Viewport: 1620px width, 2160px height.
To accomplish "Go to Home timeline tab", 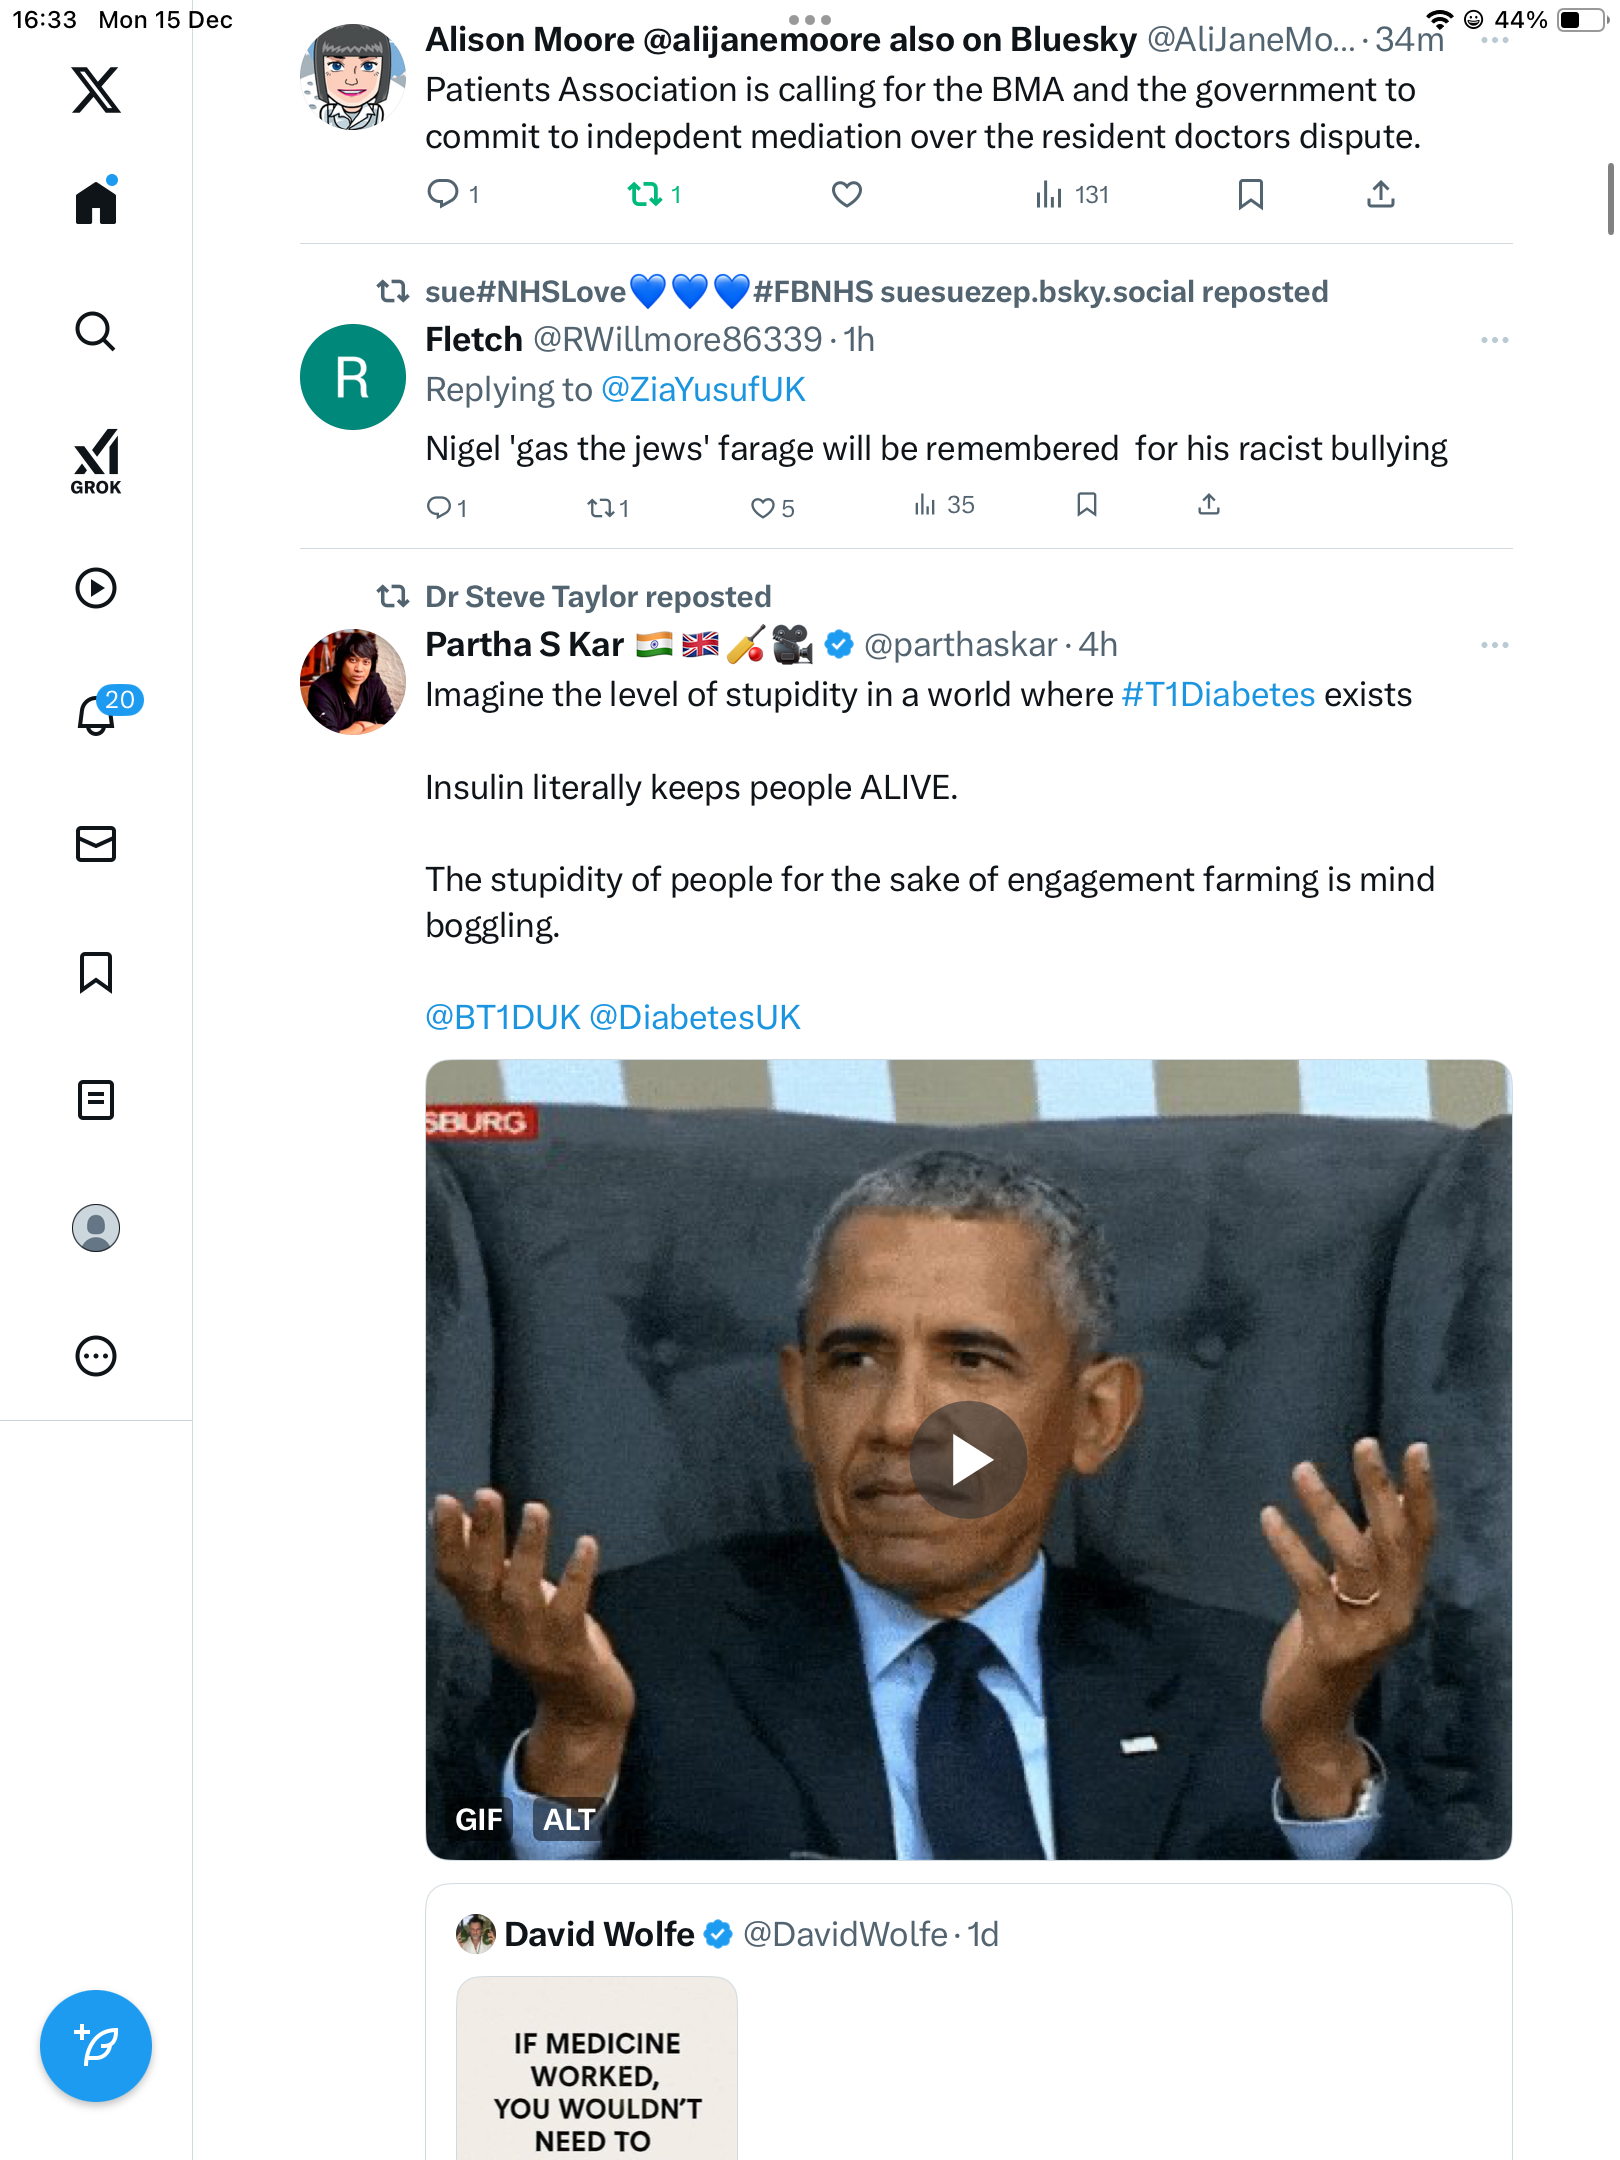I will point(96,203).
